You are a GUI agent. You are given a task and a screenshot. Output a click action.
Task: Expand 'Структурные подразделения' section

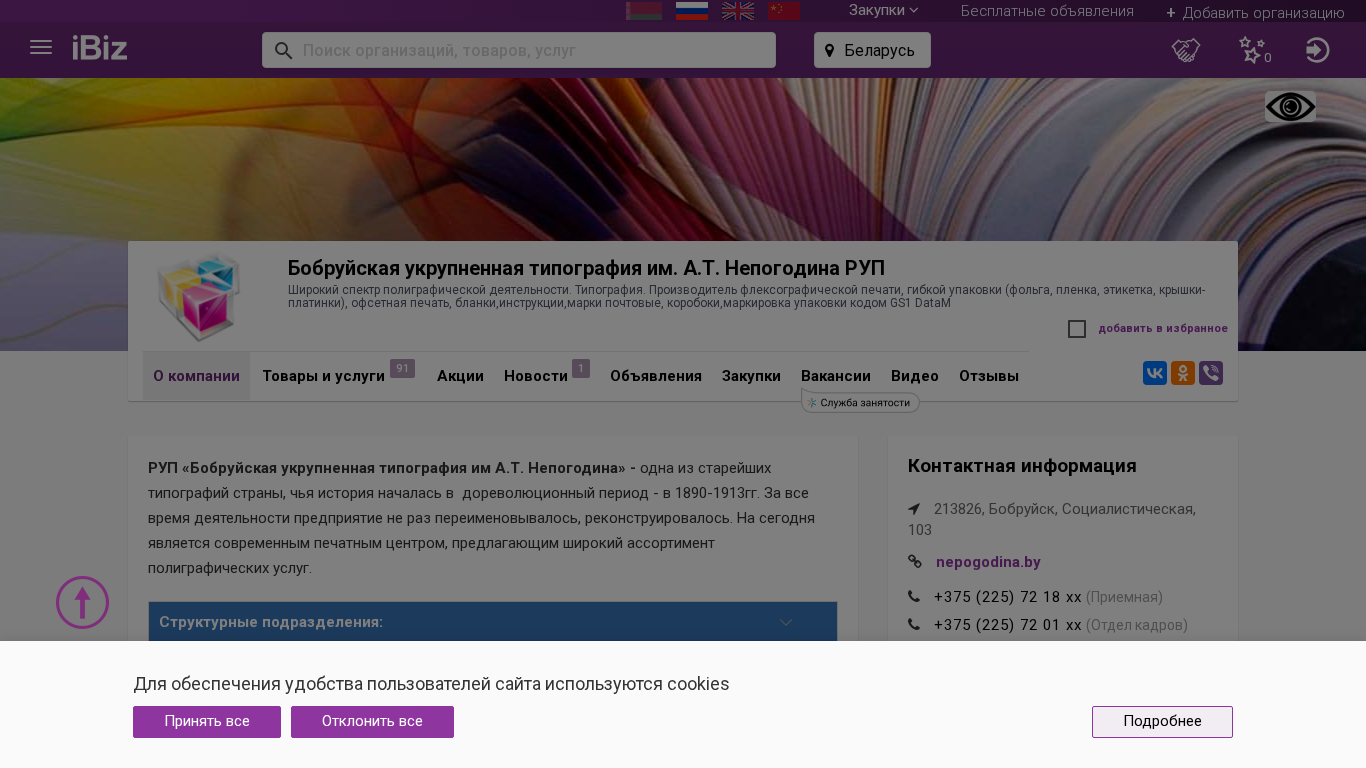493,622
